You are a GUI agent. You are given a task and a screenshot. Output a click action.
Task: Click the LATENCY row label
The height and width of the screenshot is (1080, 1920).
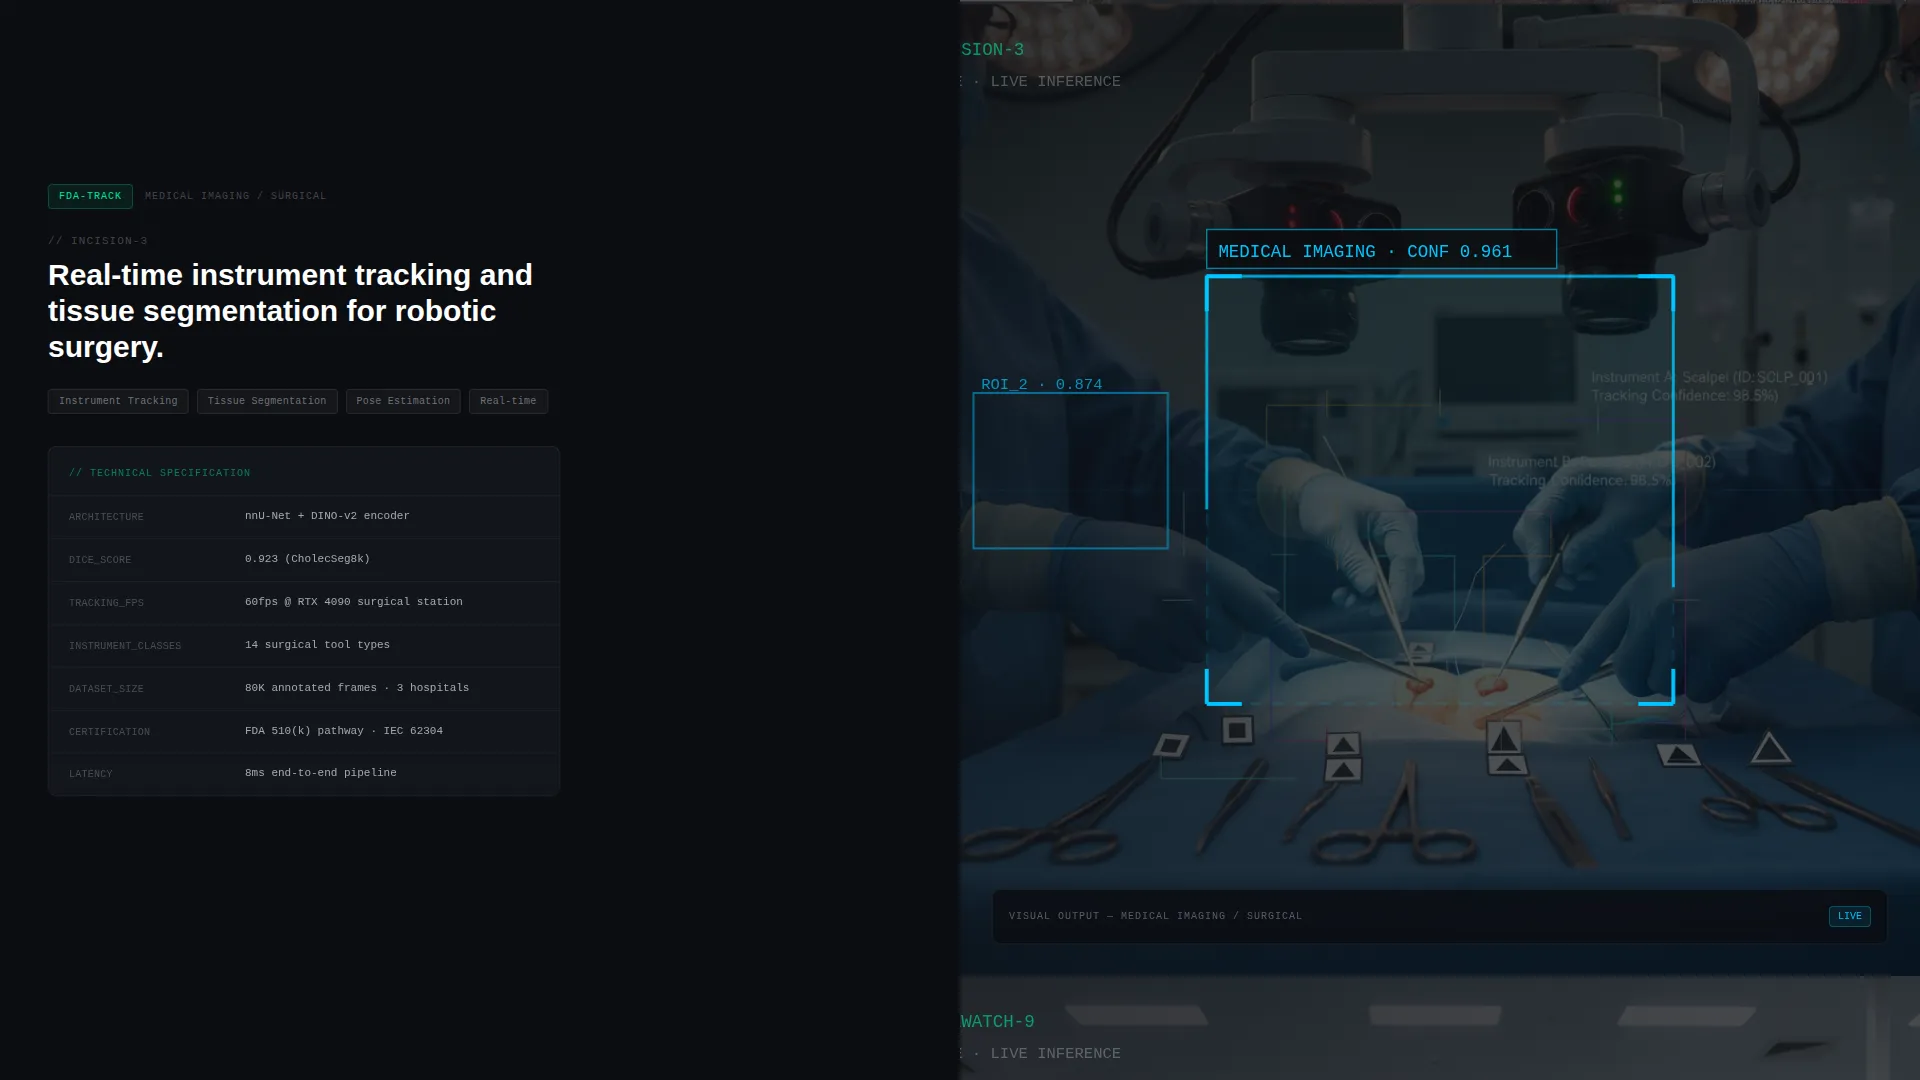[x=91, y=774]
